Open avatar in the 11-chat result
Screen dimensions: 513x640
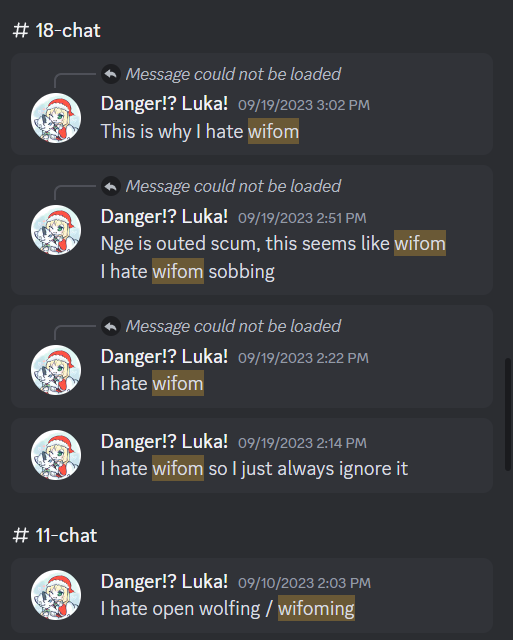tap(56, 595)
